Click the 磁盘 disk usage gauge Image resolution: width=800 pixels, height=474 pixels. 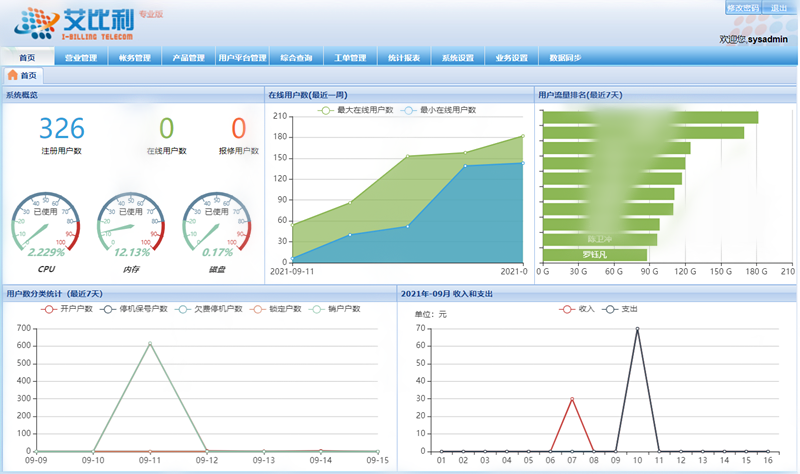(x=217, y=224)
